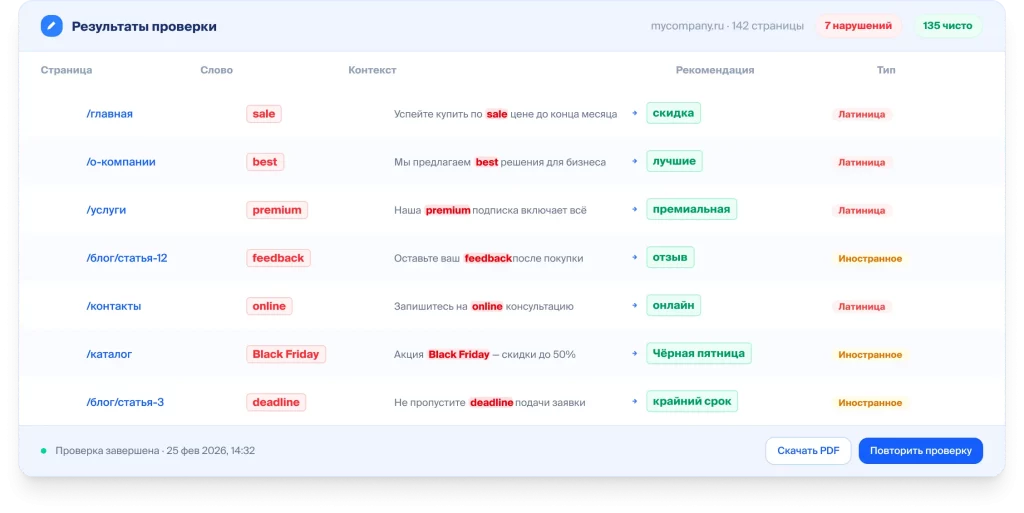Click arrow icon before 'Чёрная пятница' recommendation

[634, 354]
